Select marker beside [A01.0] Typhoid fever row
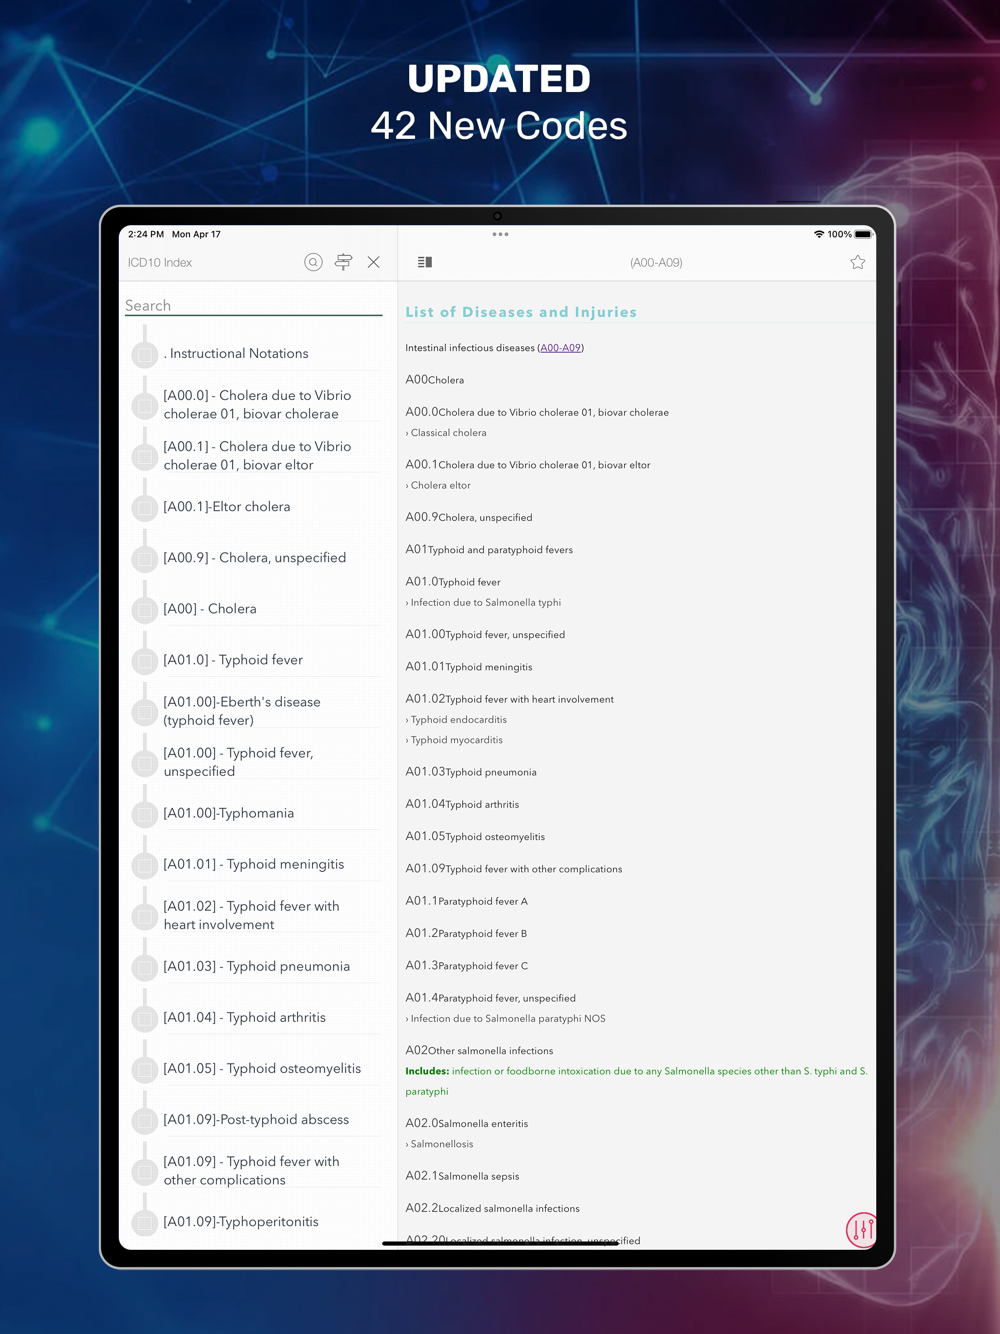This screenshot has height=1334, width=1000. [x=145, y=660]
